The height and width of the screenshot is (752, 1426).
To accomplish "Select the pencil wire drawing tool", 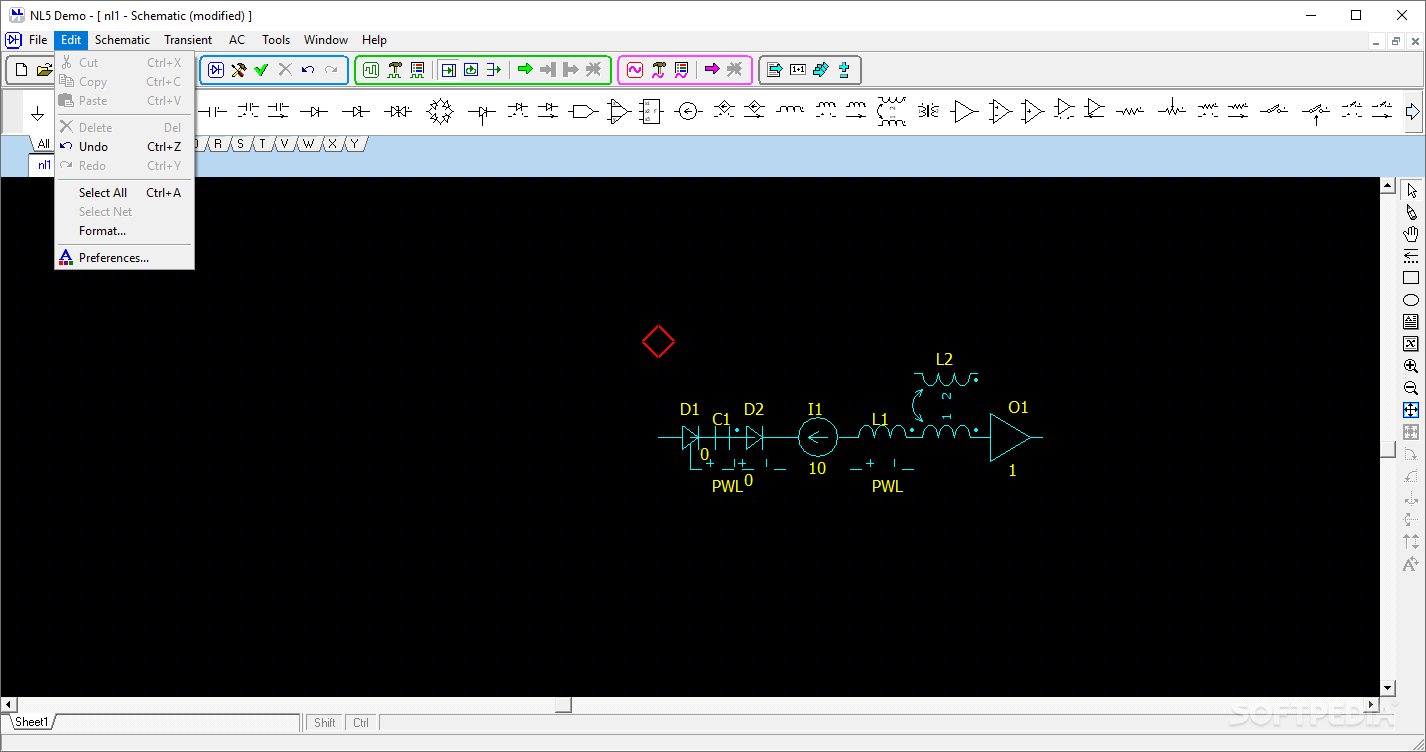I will [x=1411, y=212].
